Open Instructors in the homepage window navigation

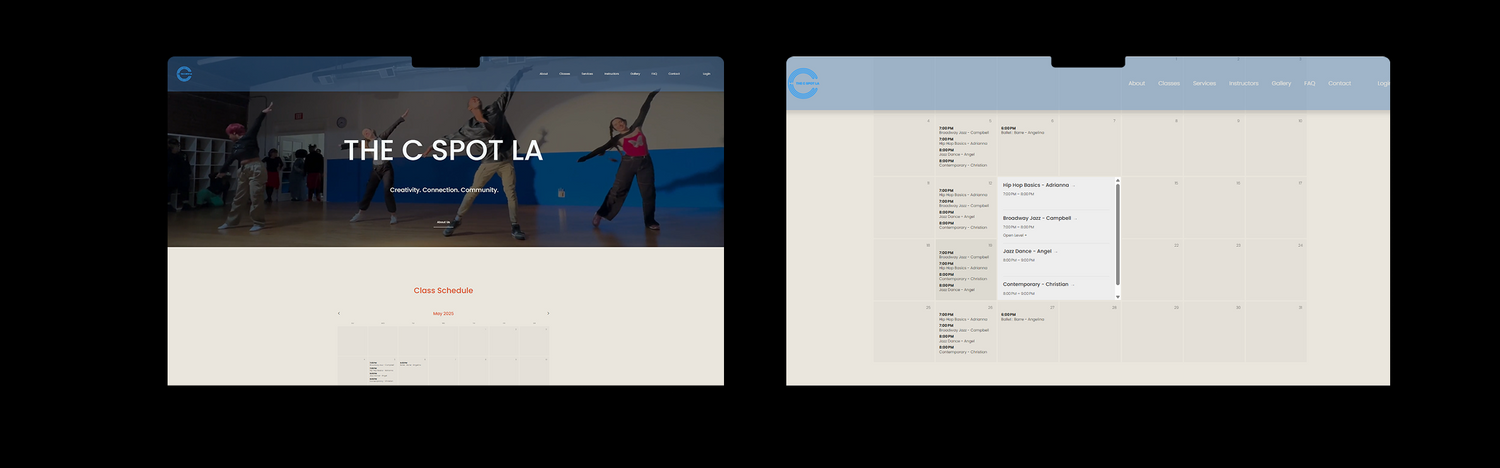coord(612,74)
